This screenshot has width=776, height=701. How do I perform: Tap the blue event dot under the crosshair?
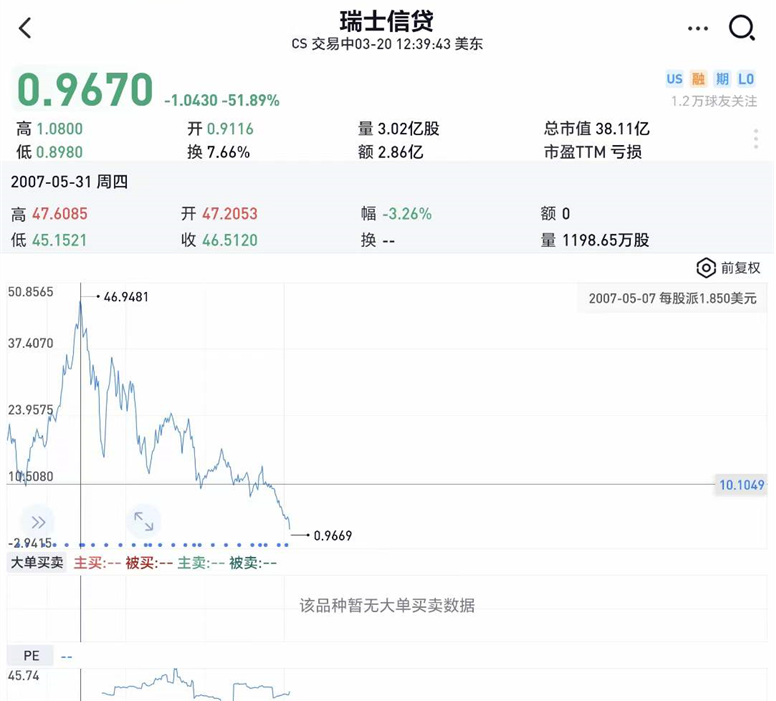[81, 545]
